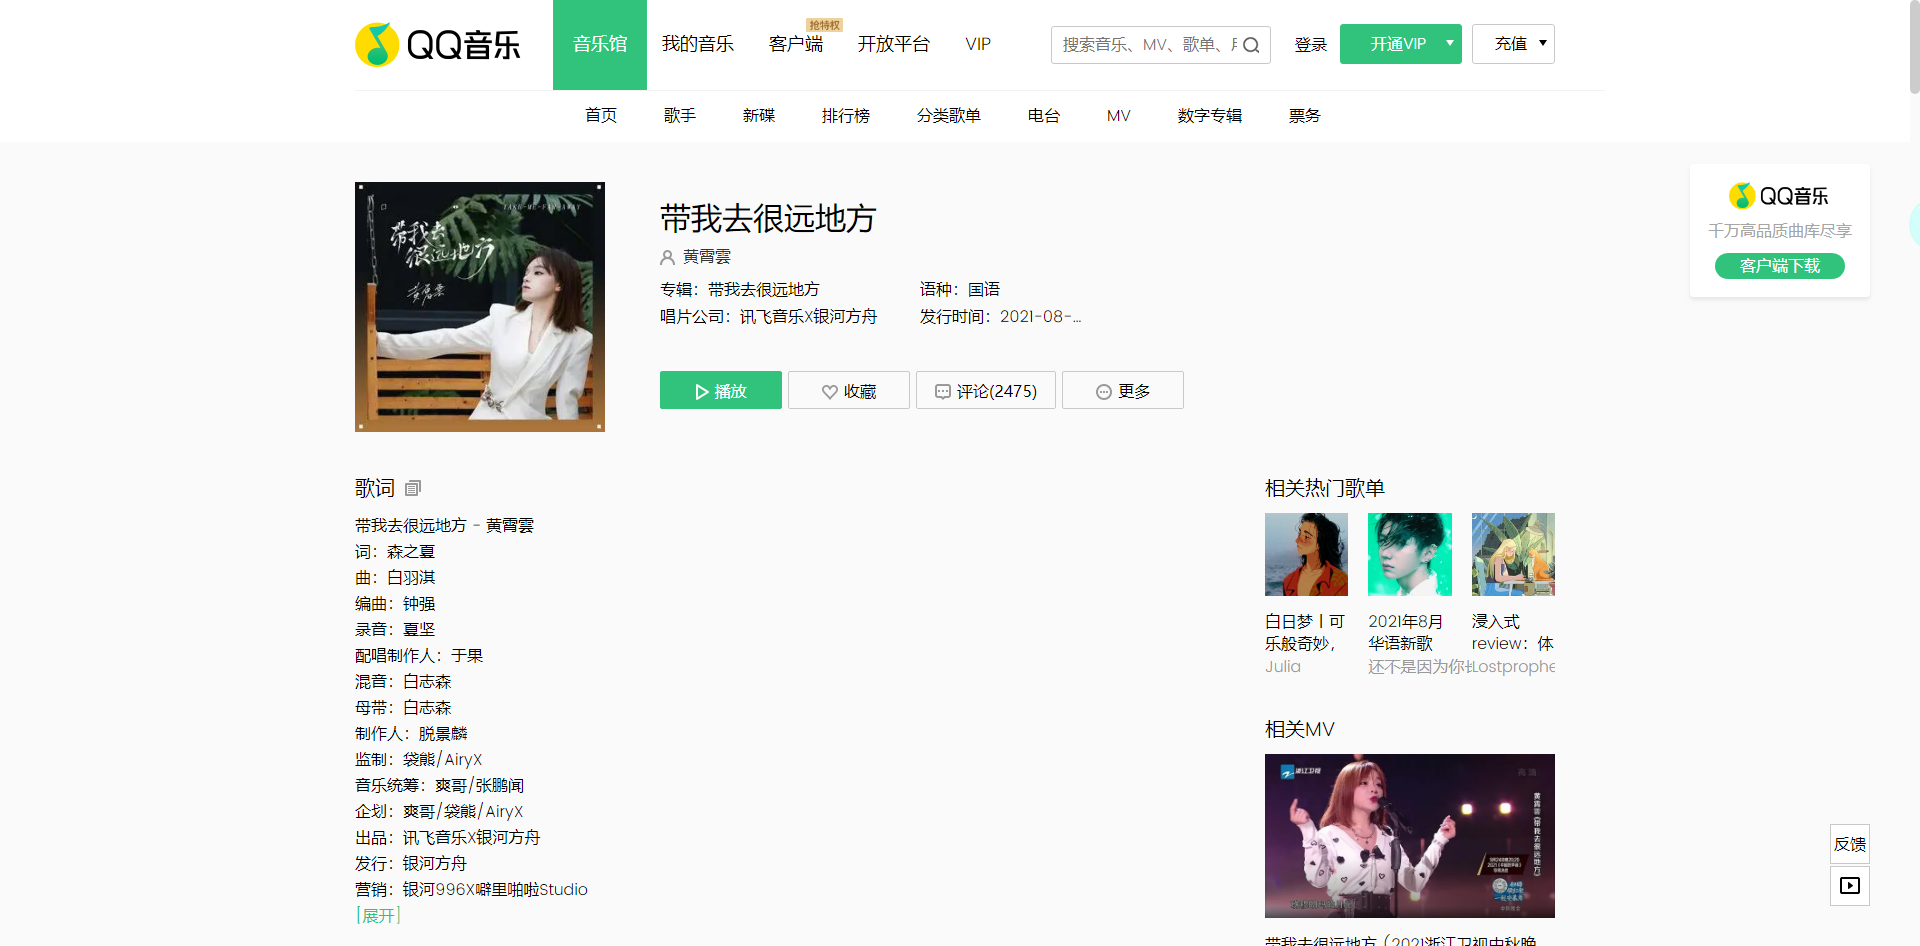Open the 带我去很远地方 album cover image

480,307
